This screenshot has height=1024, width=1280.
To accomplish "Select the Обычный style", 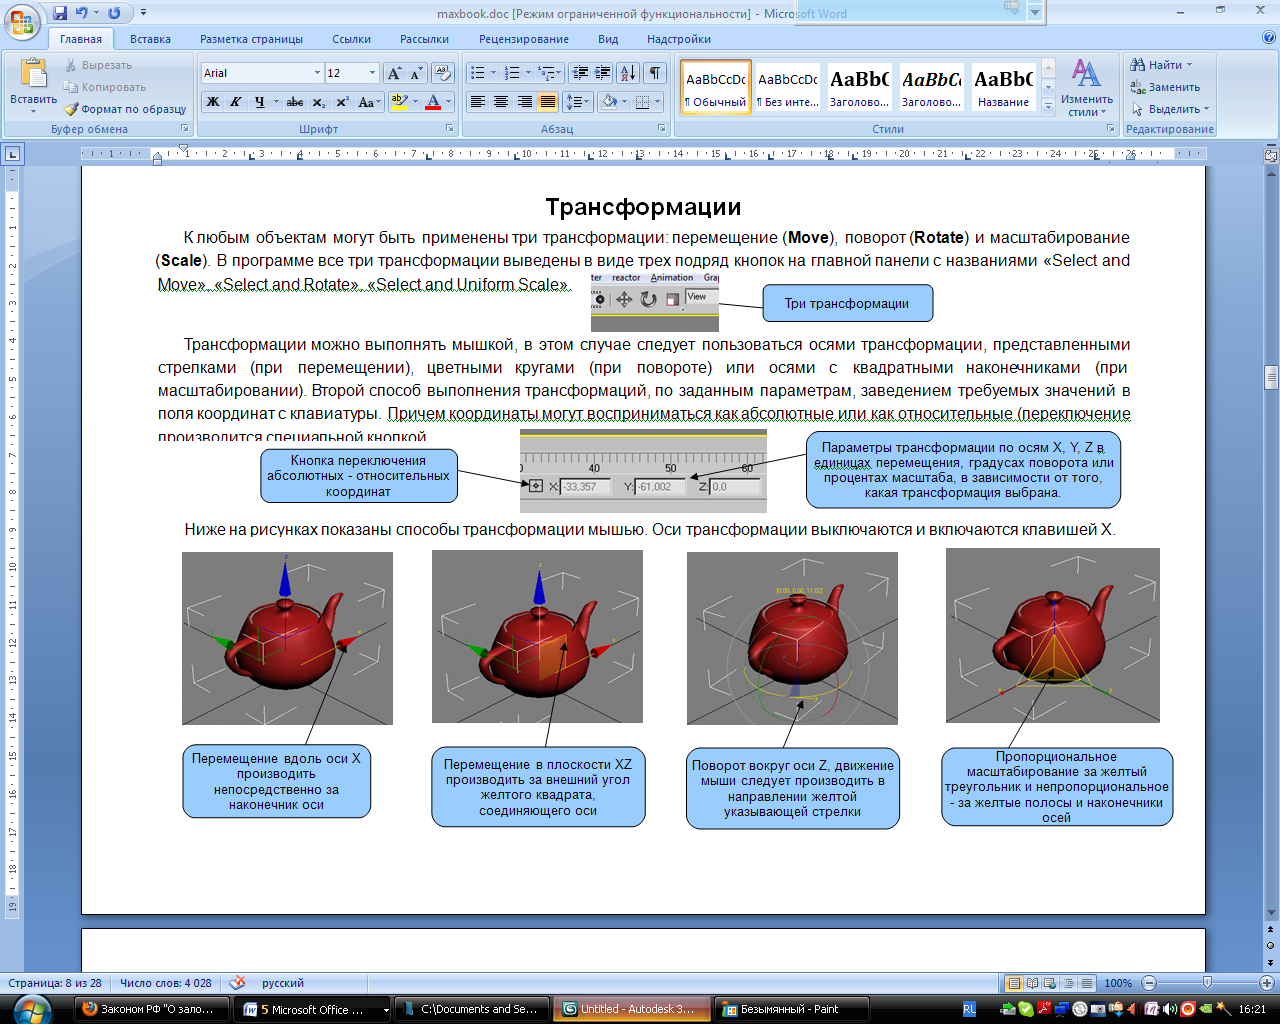I will pos(716,88).
